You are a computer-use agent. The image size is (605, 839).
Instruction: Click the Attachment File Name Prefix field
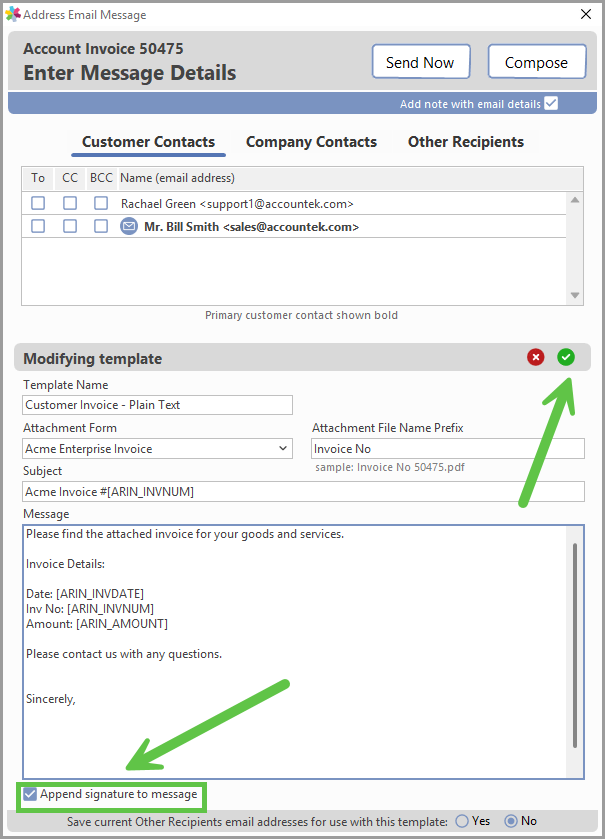click(448, 448)
